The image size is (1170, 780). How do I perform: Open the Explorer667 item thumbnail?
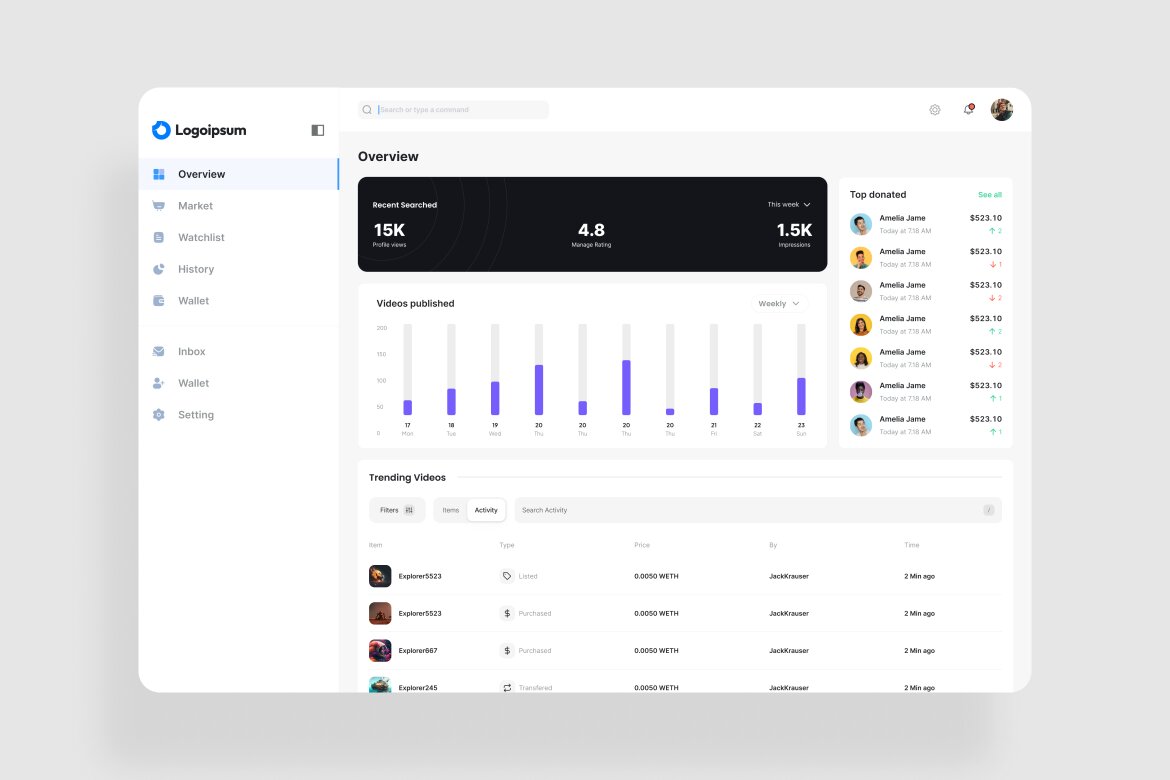pyautogui.click(x=379, y=650)
